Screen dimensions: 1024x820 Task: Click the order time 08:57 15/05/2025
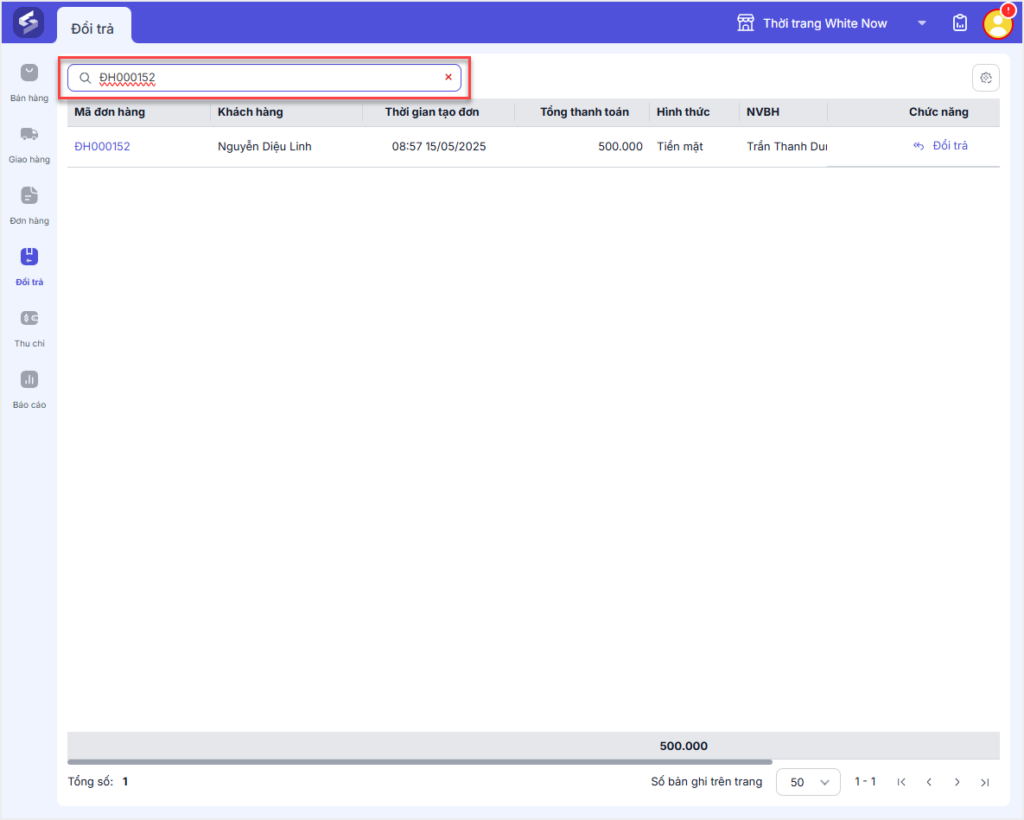coord(439,146)
